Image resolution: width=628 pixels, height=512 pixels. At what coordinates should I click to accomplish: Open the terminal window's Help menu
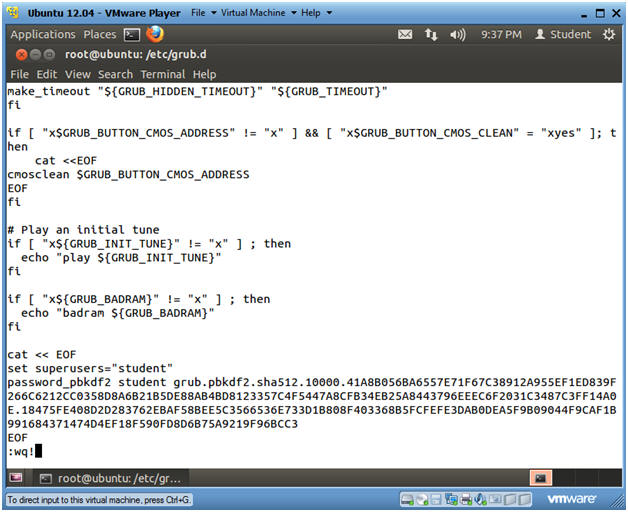click(x=204, y=74)
